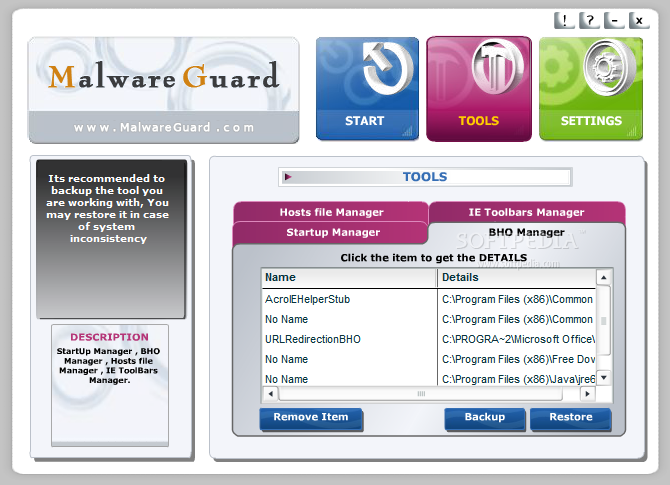Click the DESCRIPTION panel heading
This screenshot has width=670, height=485.
click(x=109, y=337)
